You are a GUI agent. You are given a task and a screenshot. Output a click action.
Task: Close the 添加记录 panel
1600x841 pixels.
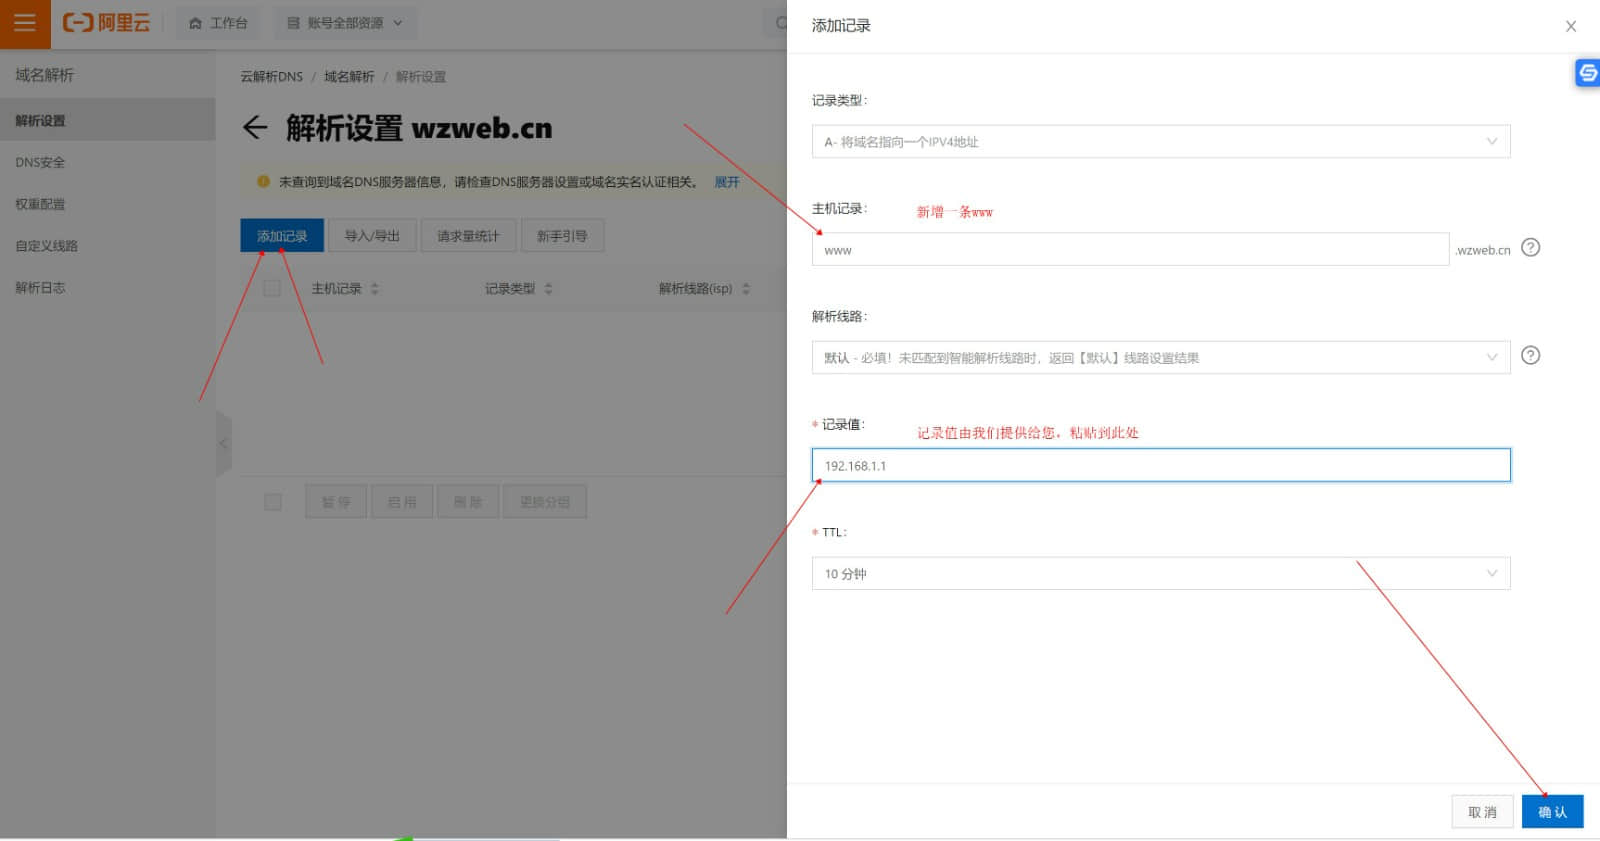(1570, 26)
